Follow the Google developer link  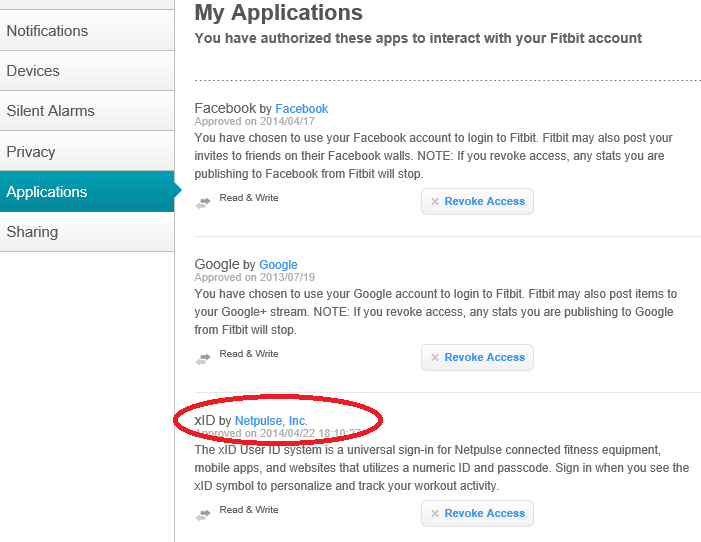coord(278,265)
